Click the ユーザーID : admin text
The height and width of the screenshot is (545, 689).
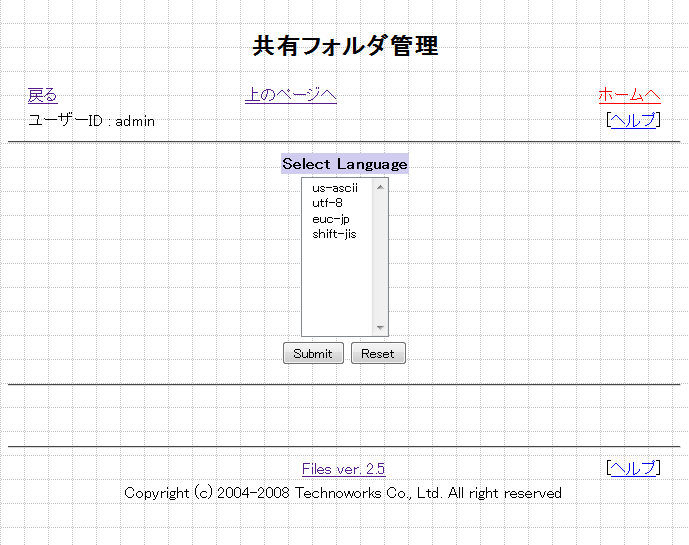91,121
